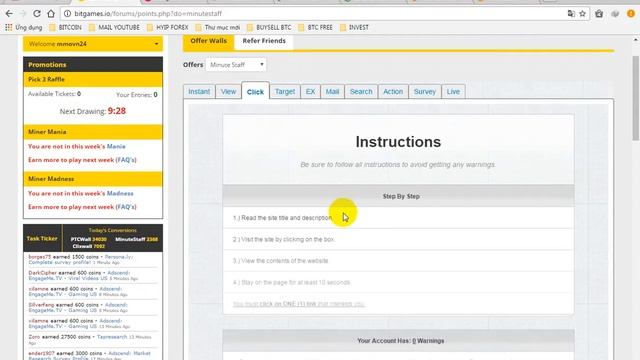This screenshot has height=360, width=640.
Task: Switch to the Offer Walls tab
Action: point(209,41)
